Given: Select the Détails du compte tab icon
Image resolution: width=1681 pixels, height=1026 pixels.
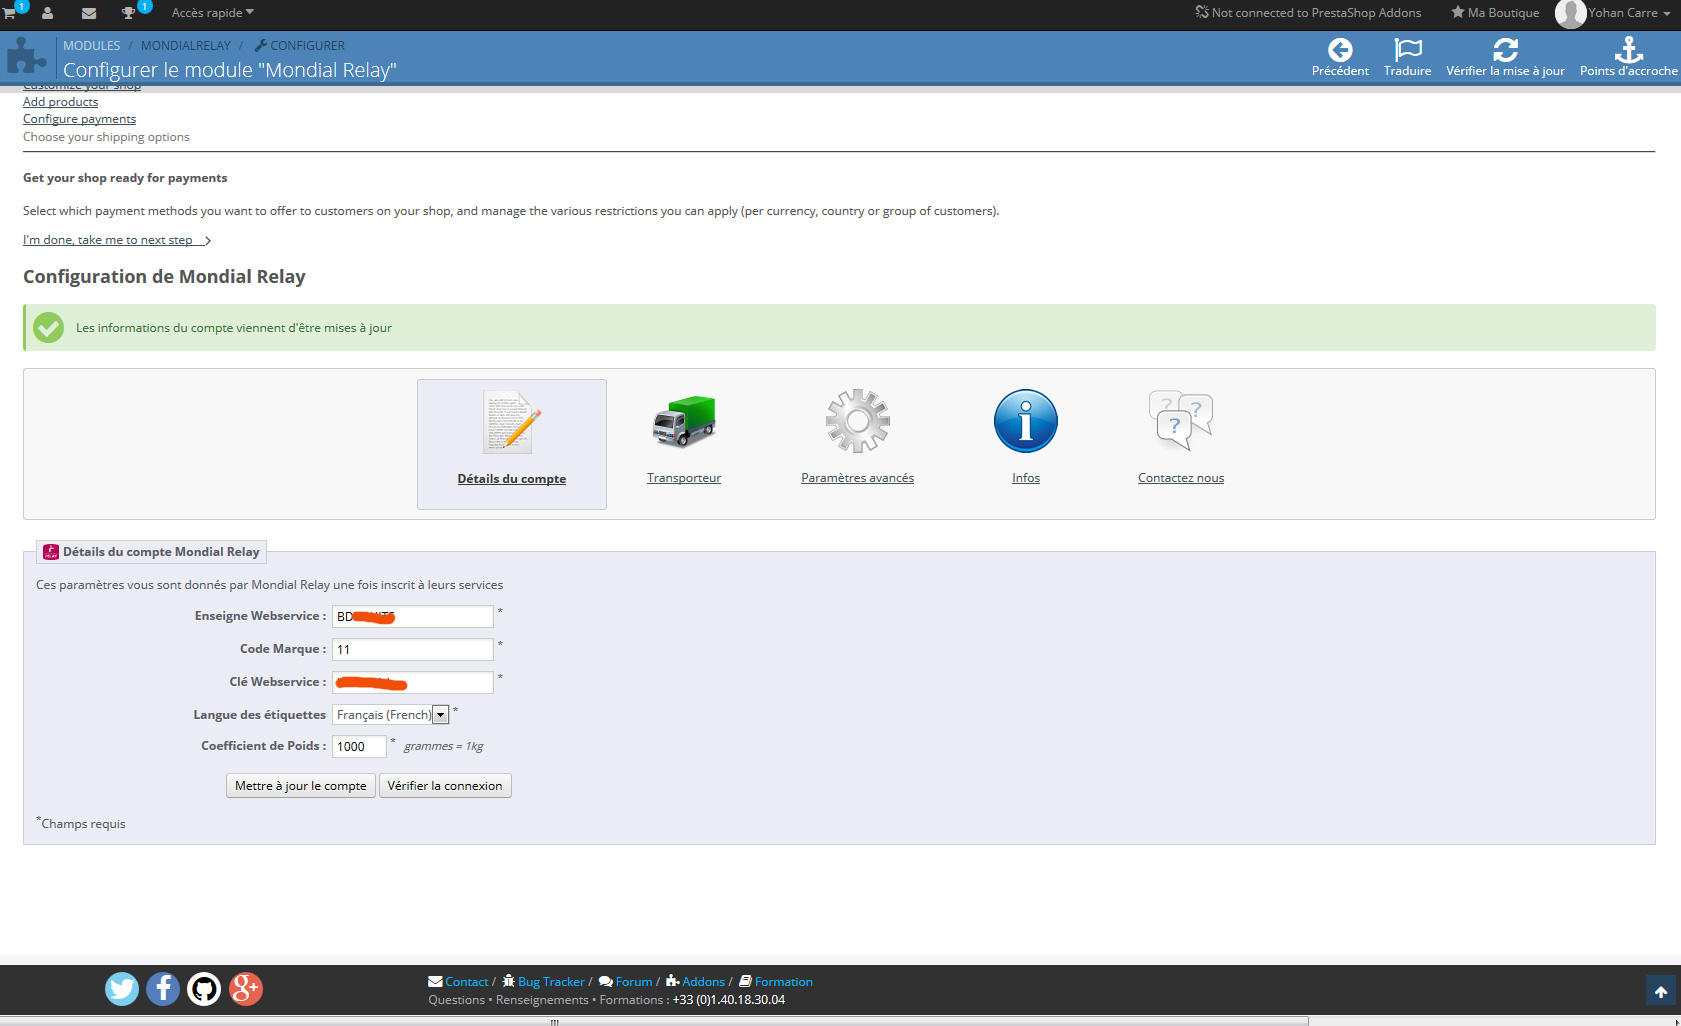Looking at the screenshot, I should [x=512, y=421].
